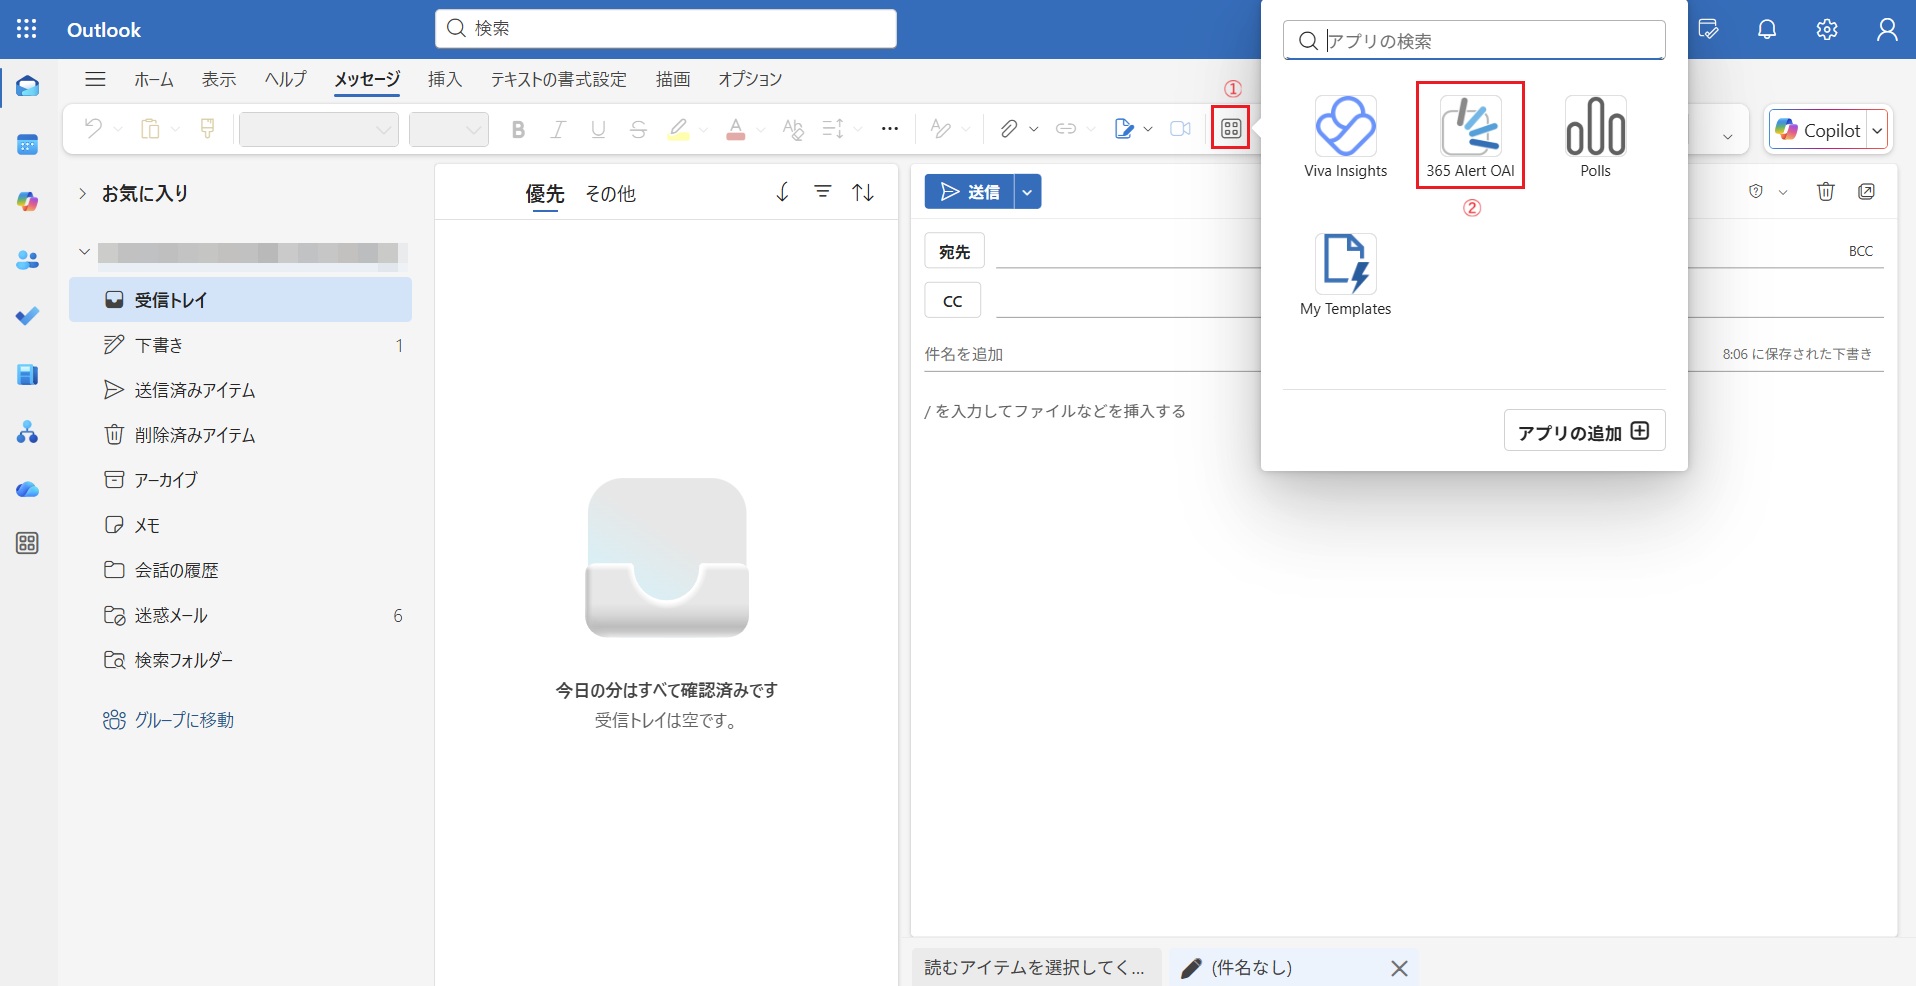Viewport: 1916px width, 986px height.
Task: Toggle italic formatting
Action: click(x=558, y=129)
